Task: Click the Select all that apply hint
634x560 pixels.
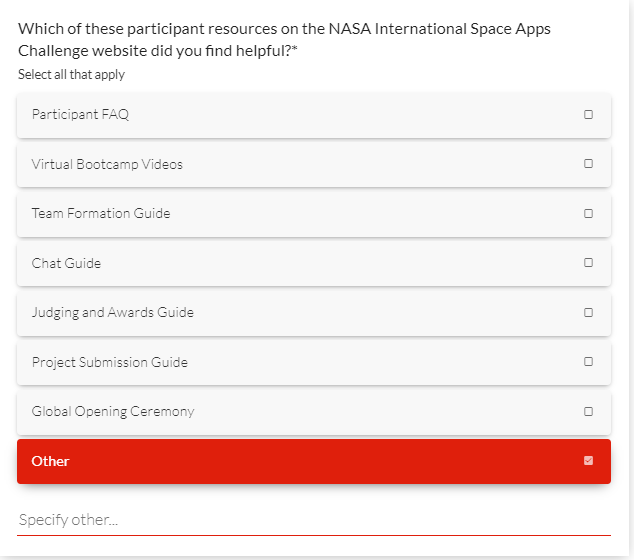Action: 71,75
